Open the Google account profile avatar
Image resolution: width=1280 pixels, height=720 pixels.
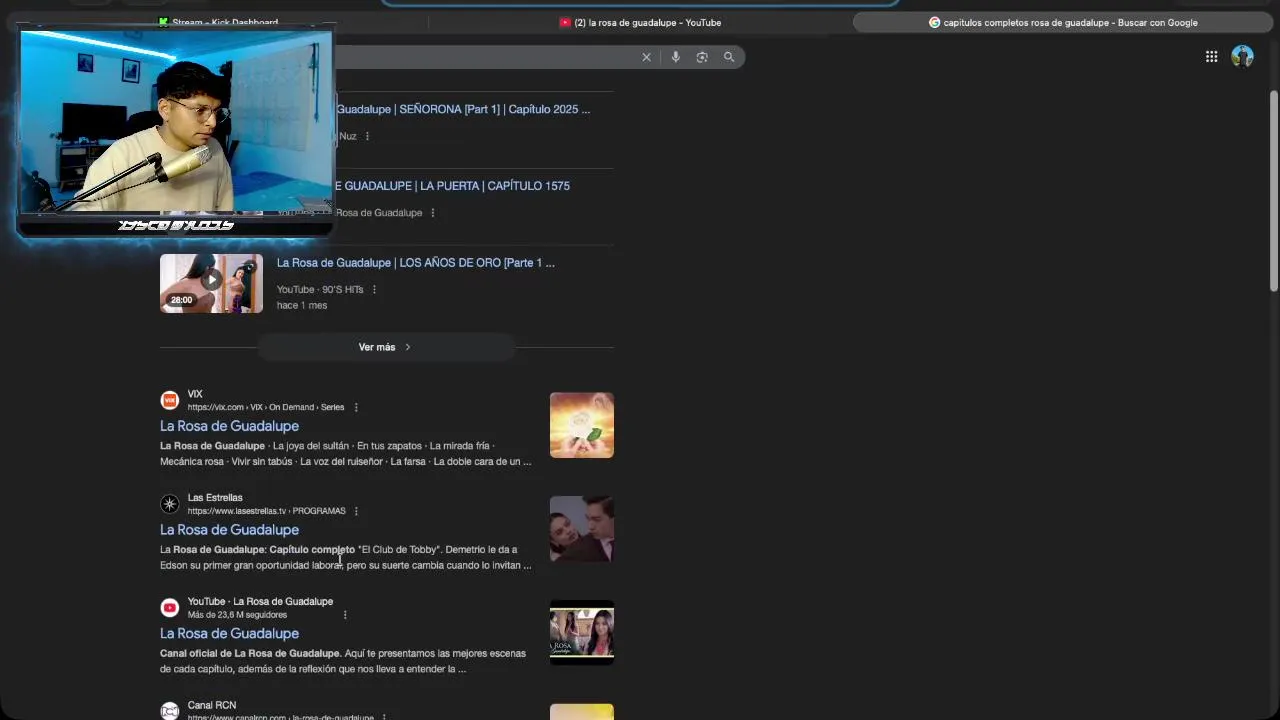tap(1242, 57)
